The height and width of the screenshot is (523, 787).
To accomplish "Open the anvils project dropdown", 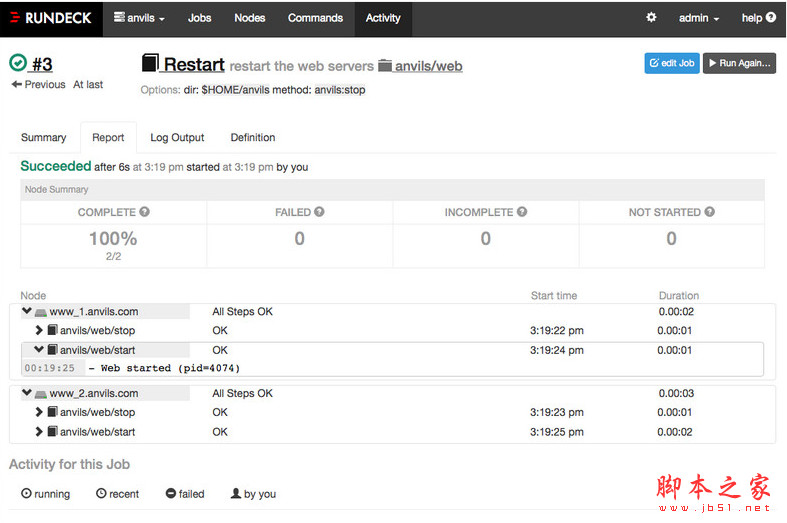I will point(139,18).
